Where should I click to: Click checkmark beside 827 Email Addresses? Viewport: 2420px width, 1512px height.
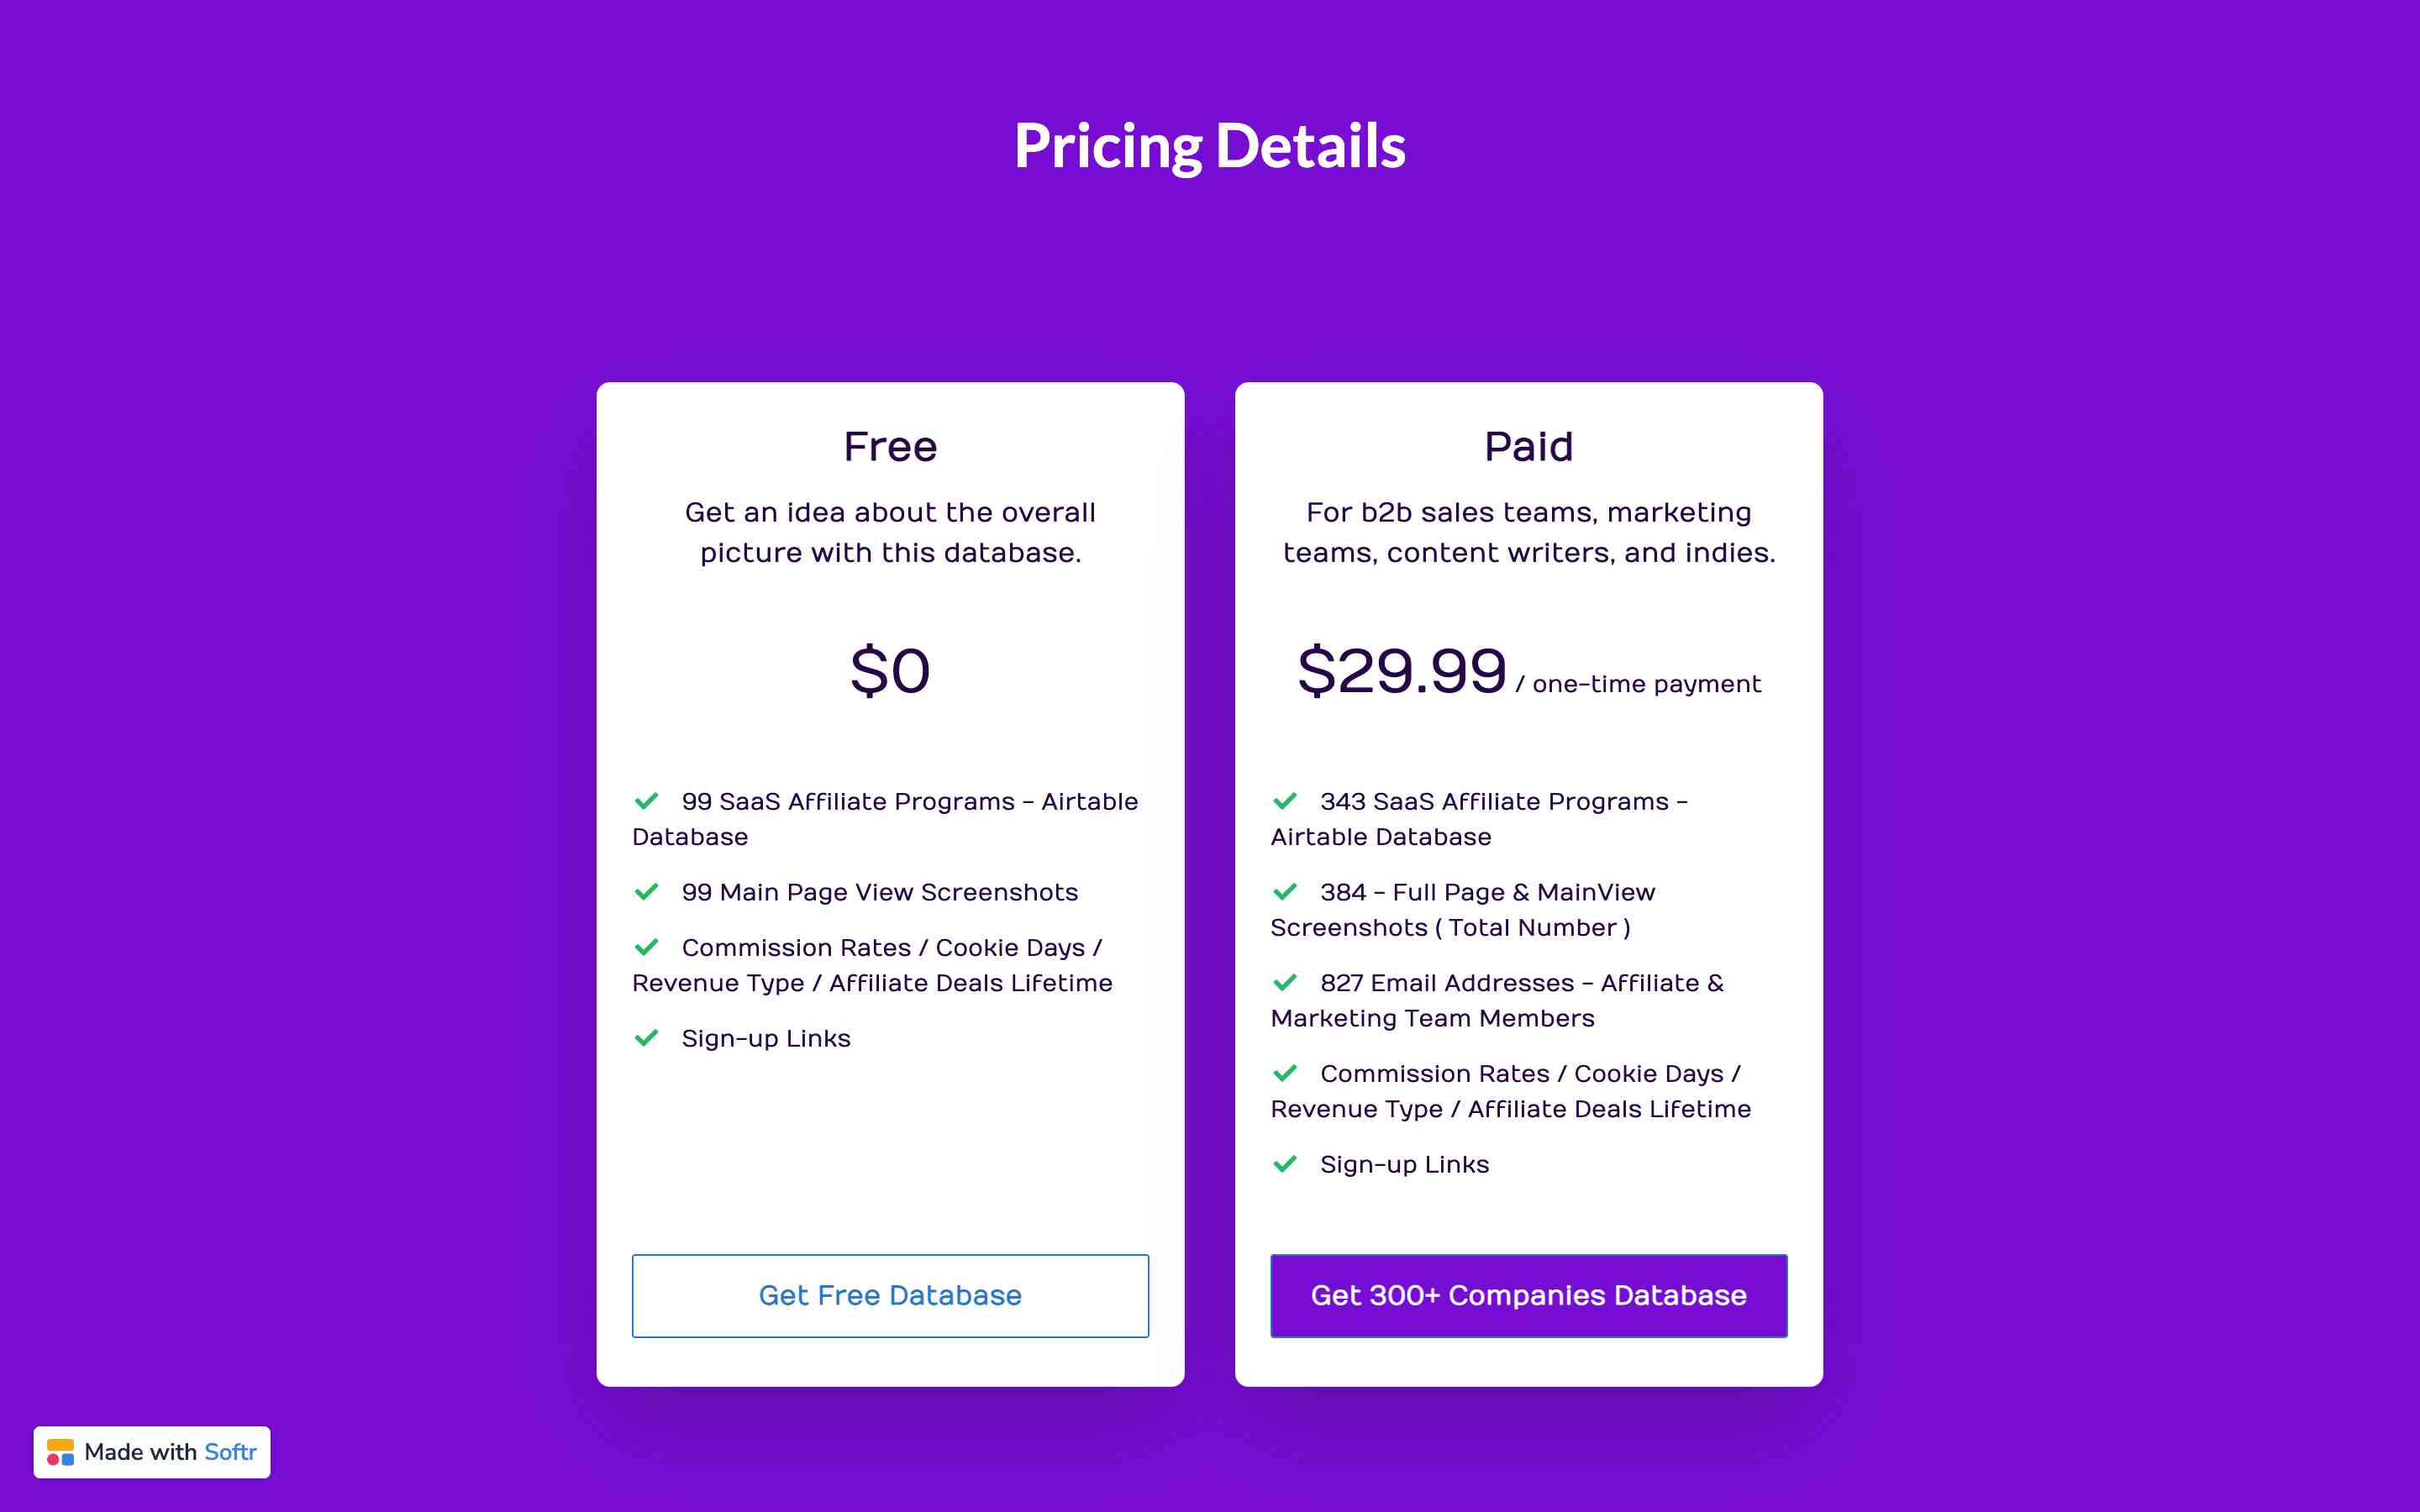pyautogui.click(x=1285, y=982)
